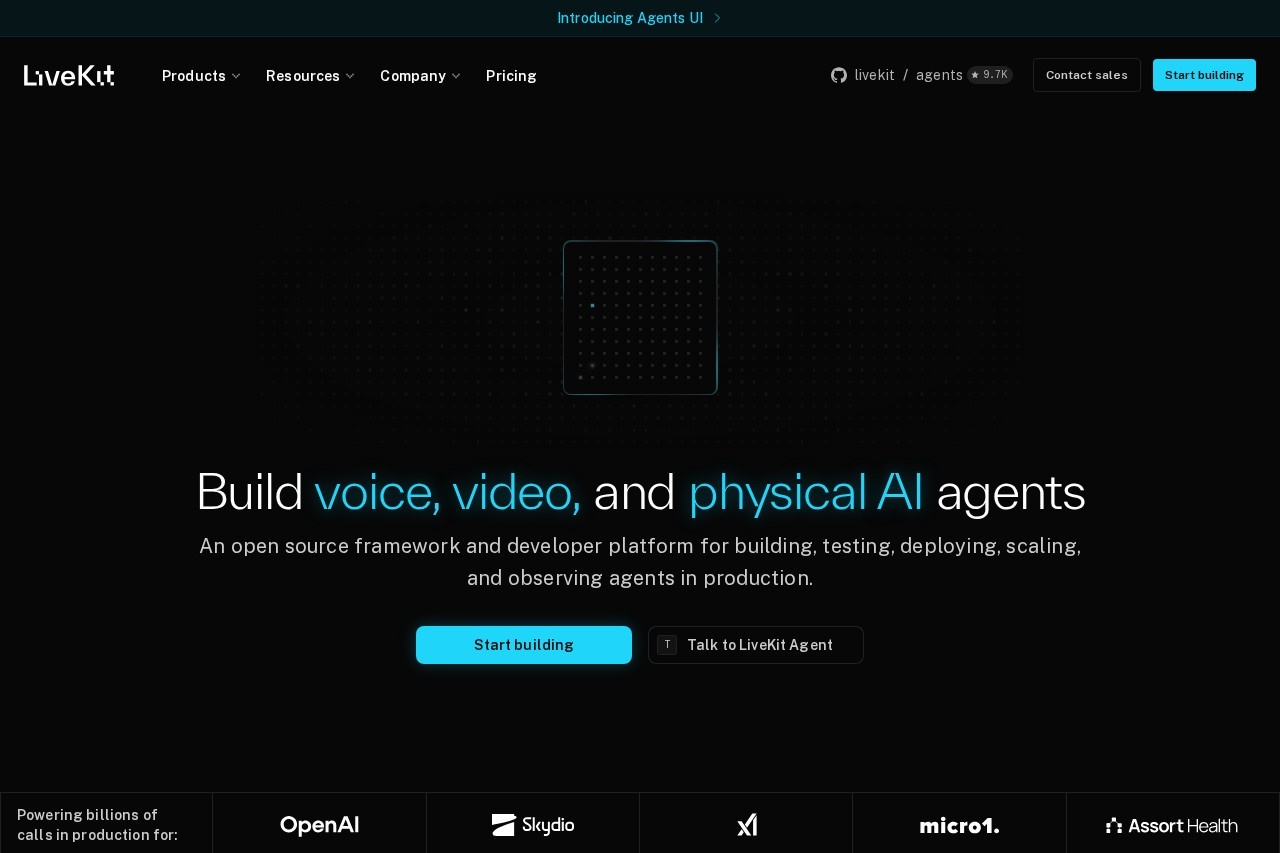
Task: Click the 'Powering billions of calls' text
Action: pos(97,825)
